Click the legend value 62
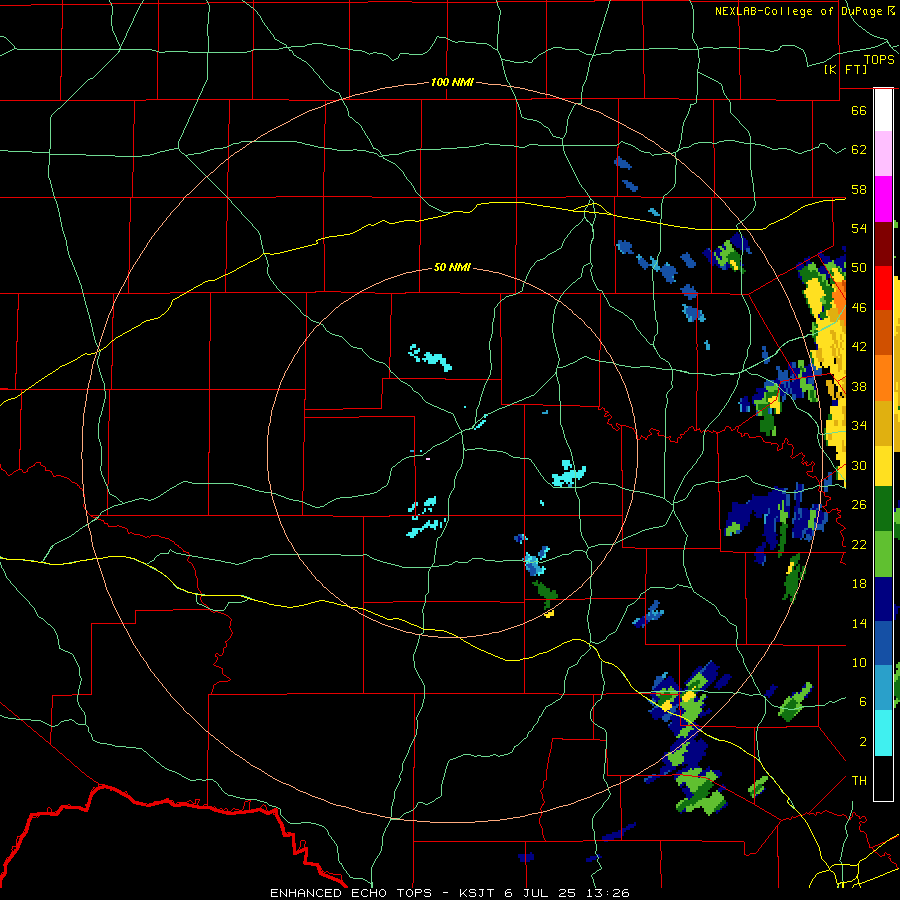The height and width of the screenshot is (900, 900). click(859, 149)
